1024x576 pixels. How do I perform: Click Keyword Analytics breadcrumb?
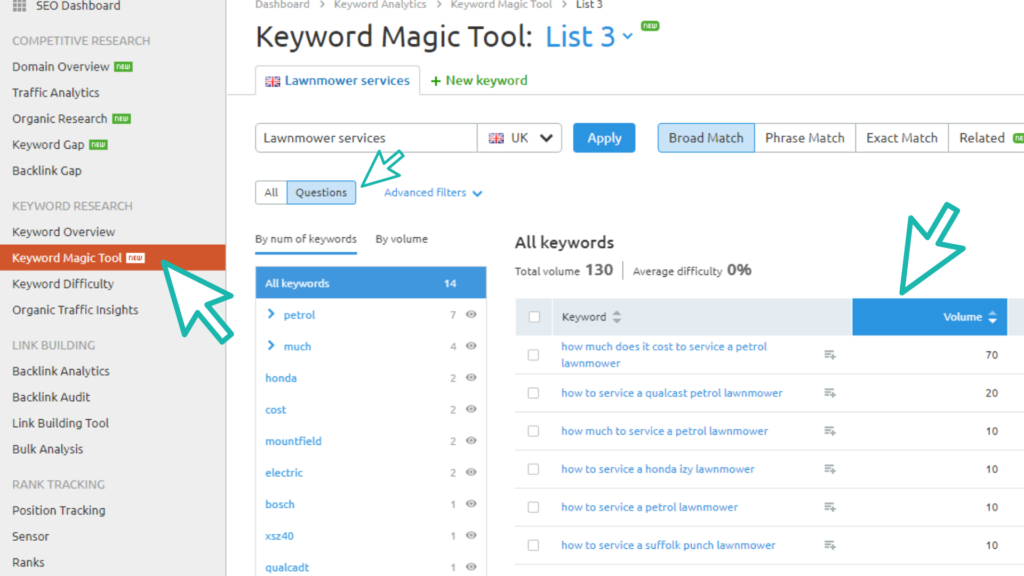tap(380, 5)
